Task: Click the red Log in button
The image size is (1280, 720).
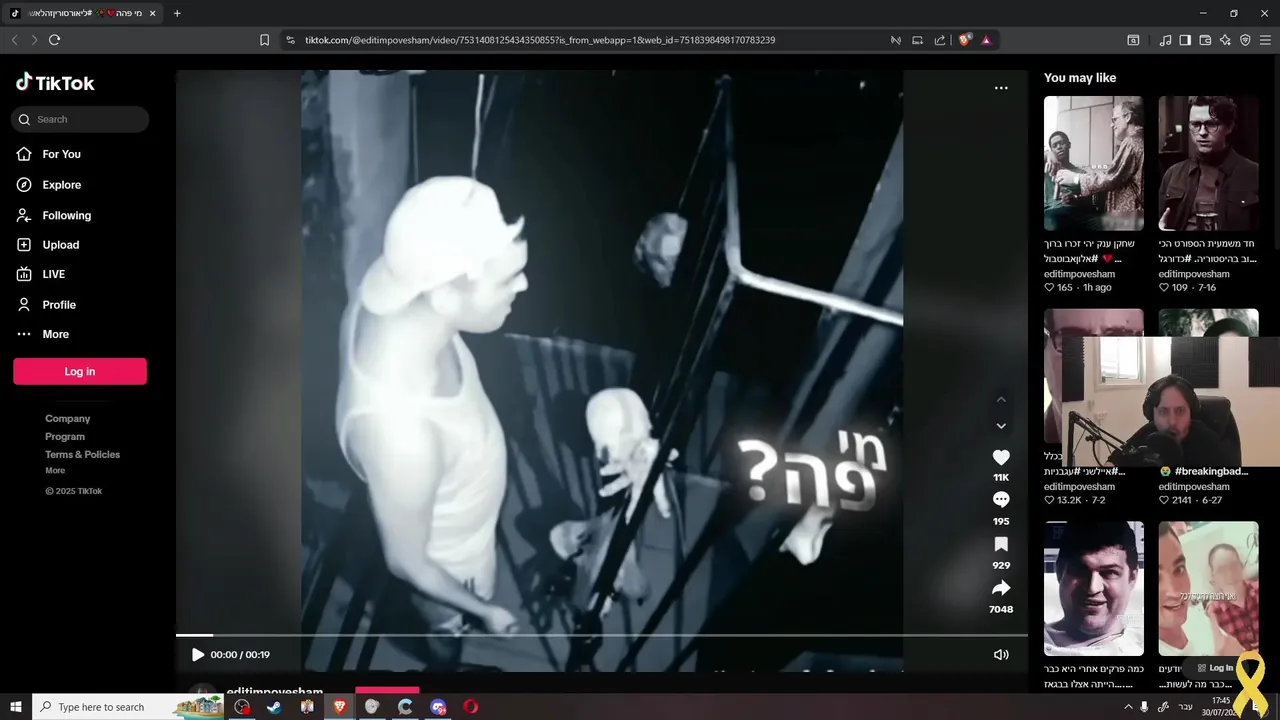Action: (80, 371)
